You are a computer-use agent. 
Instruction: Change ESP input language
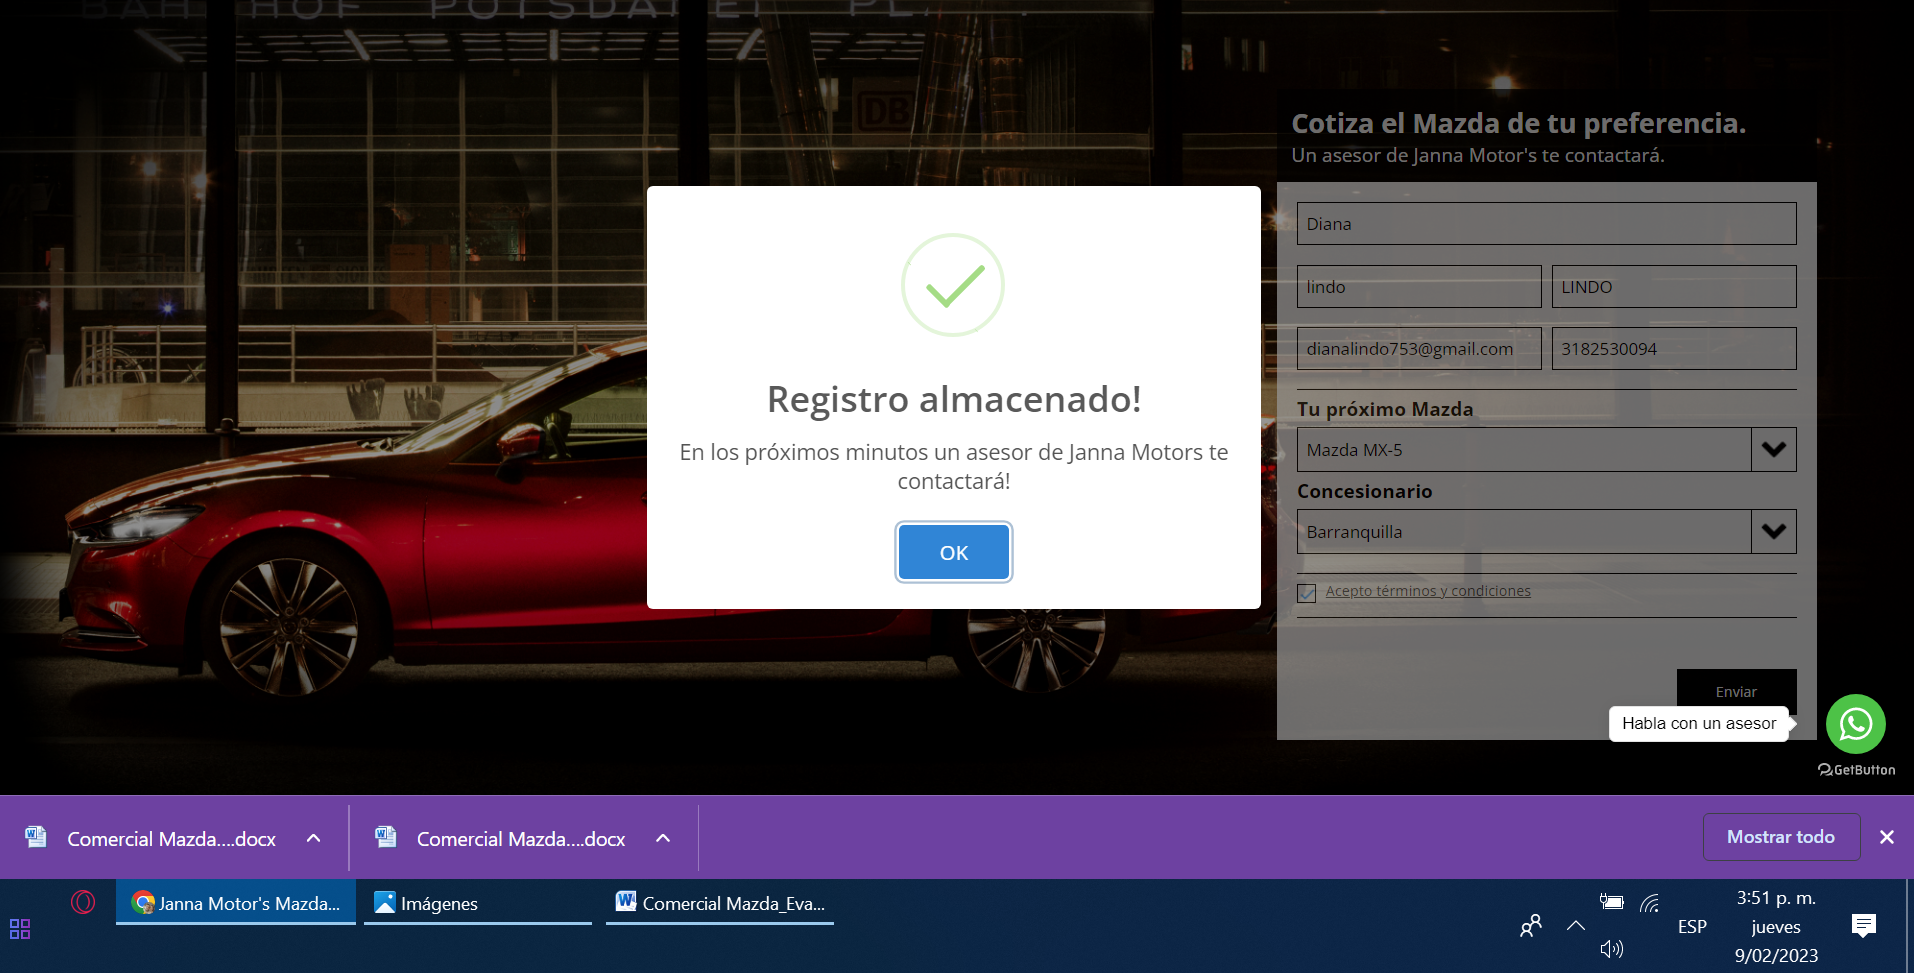[x=1692, y=927]
